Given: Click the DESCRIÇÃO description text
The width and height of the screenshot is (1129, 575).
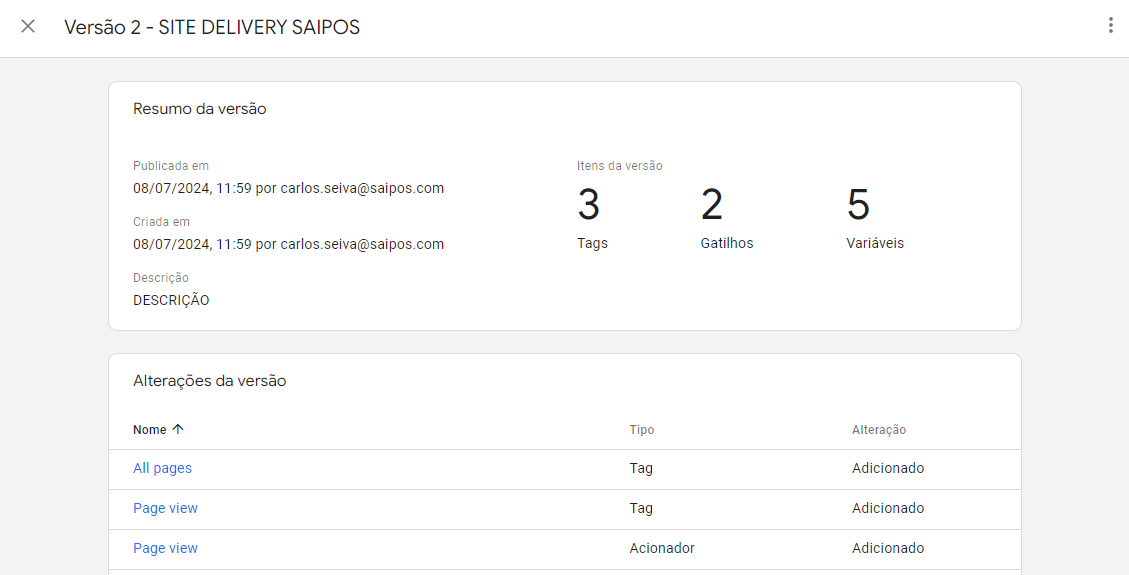Looking at the screenshot, I should click(x=171, y=300).
